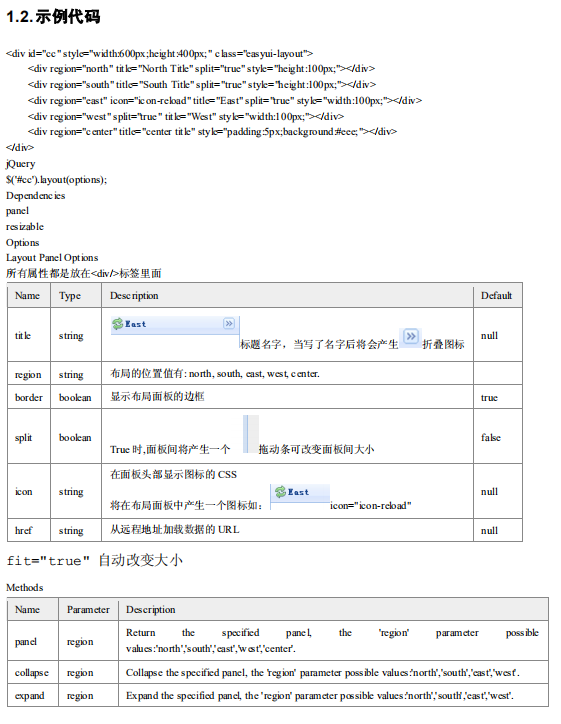
Task: Click the 'border' name cell
Action: click(29, 397)
